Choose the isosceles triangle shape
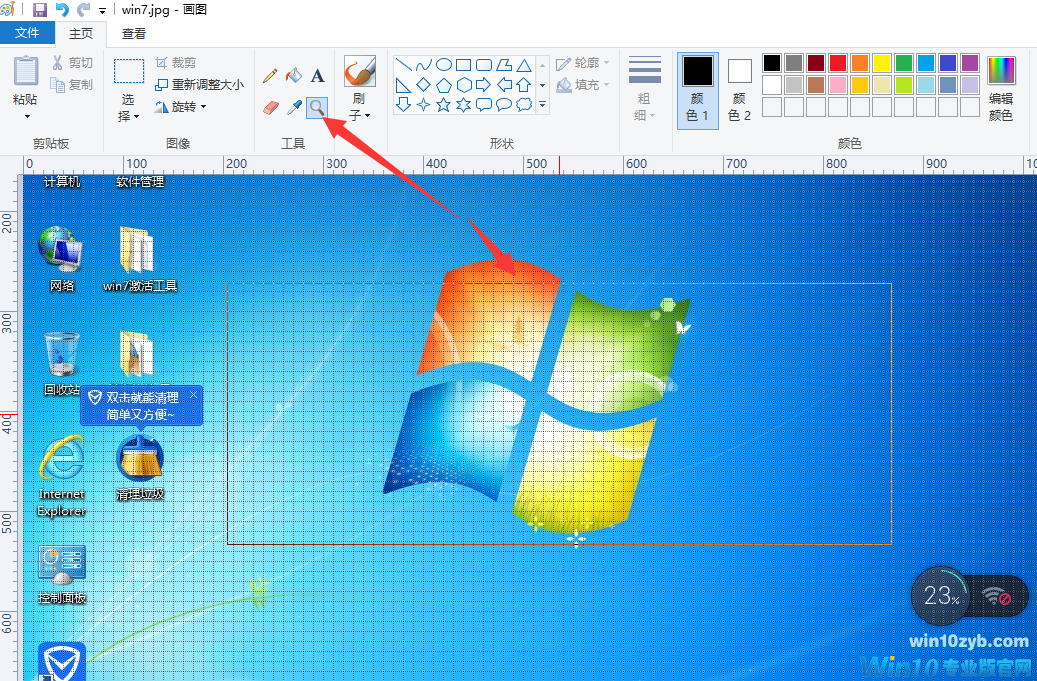Screen dimensions: 1037x681 point(524,65)
